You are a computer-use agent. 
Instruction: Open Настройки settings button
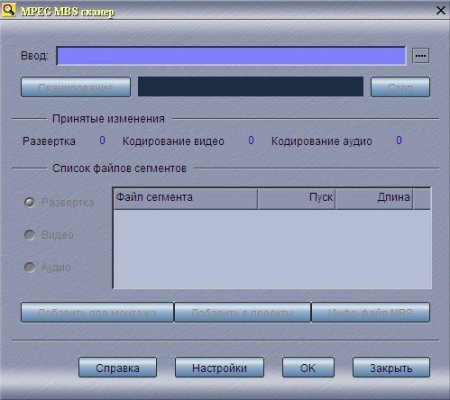(219, 368)
